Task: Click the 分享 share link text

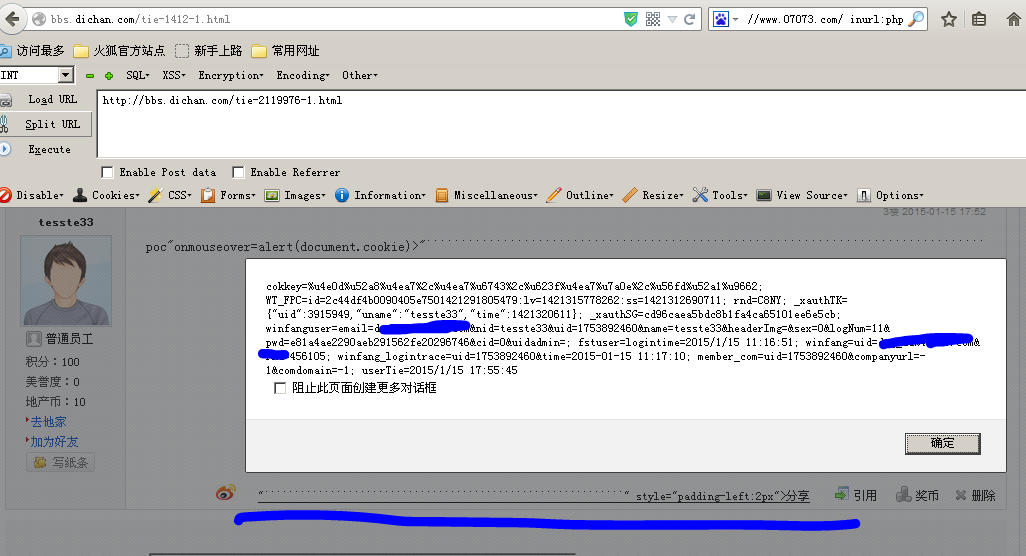Action: pyautogui.click(x=797, y=496)
